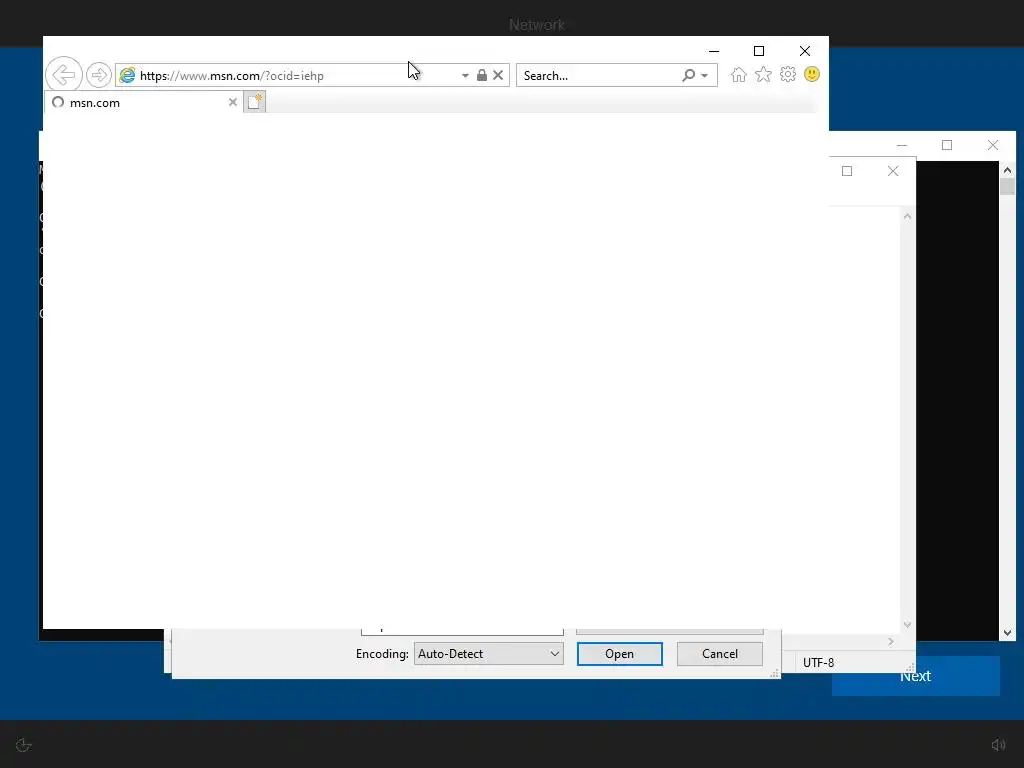Click the Internet Explorer forward arrow button
The height and width of the screenshot is (768, 1024).
pos(99,75)
